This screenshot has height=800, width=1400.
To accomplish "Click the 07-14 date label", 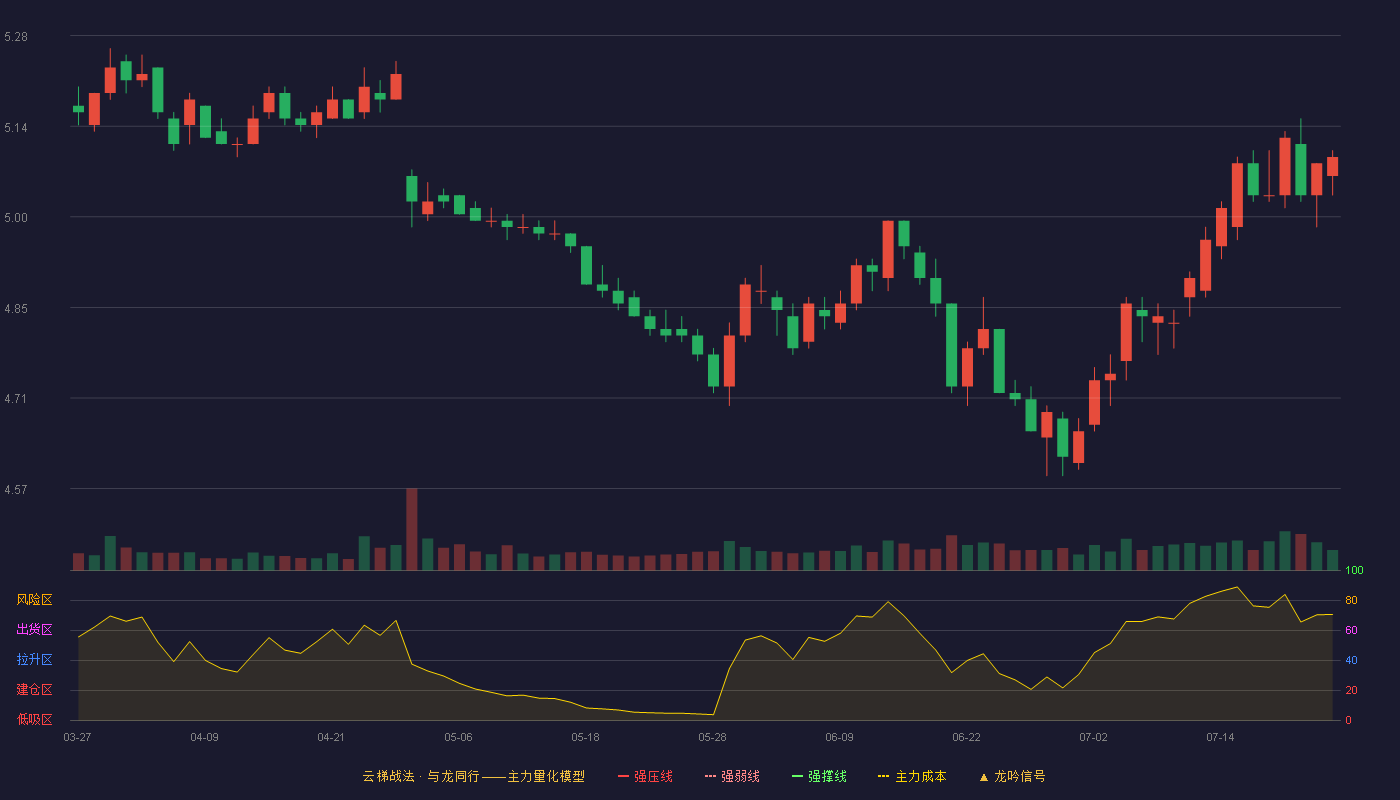I will pos(1220,737).
